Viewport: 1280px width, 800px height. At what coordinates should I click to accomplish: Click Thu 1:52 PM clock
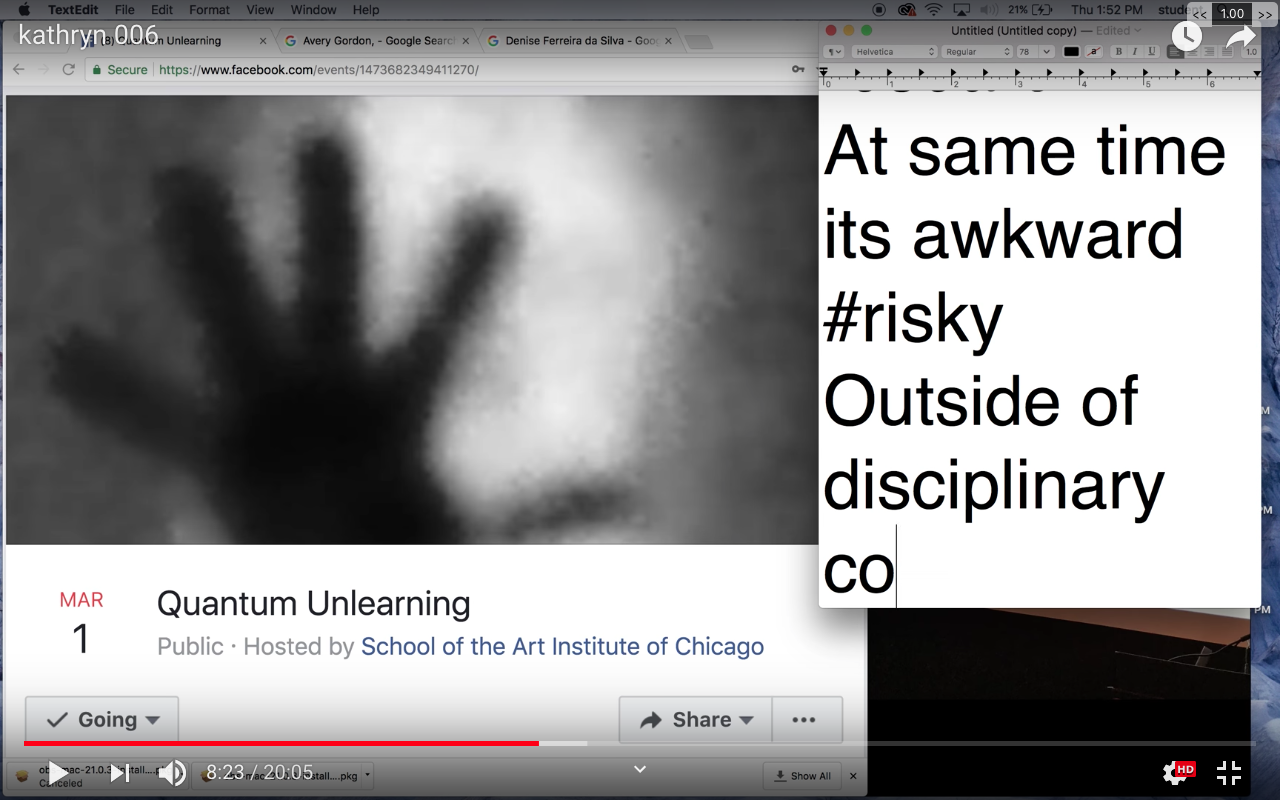pyautogui.click(x=1107, y=10)
